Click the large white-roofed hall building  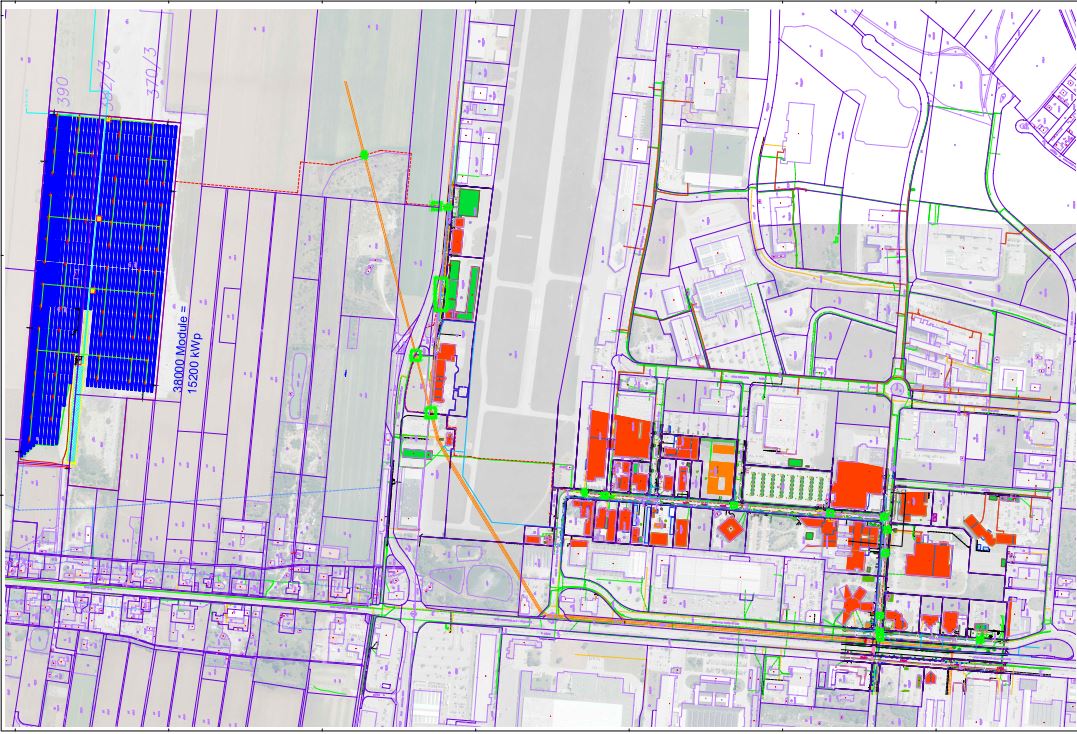tap(721, 575)
